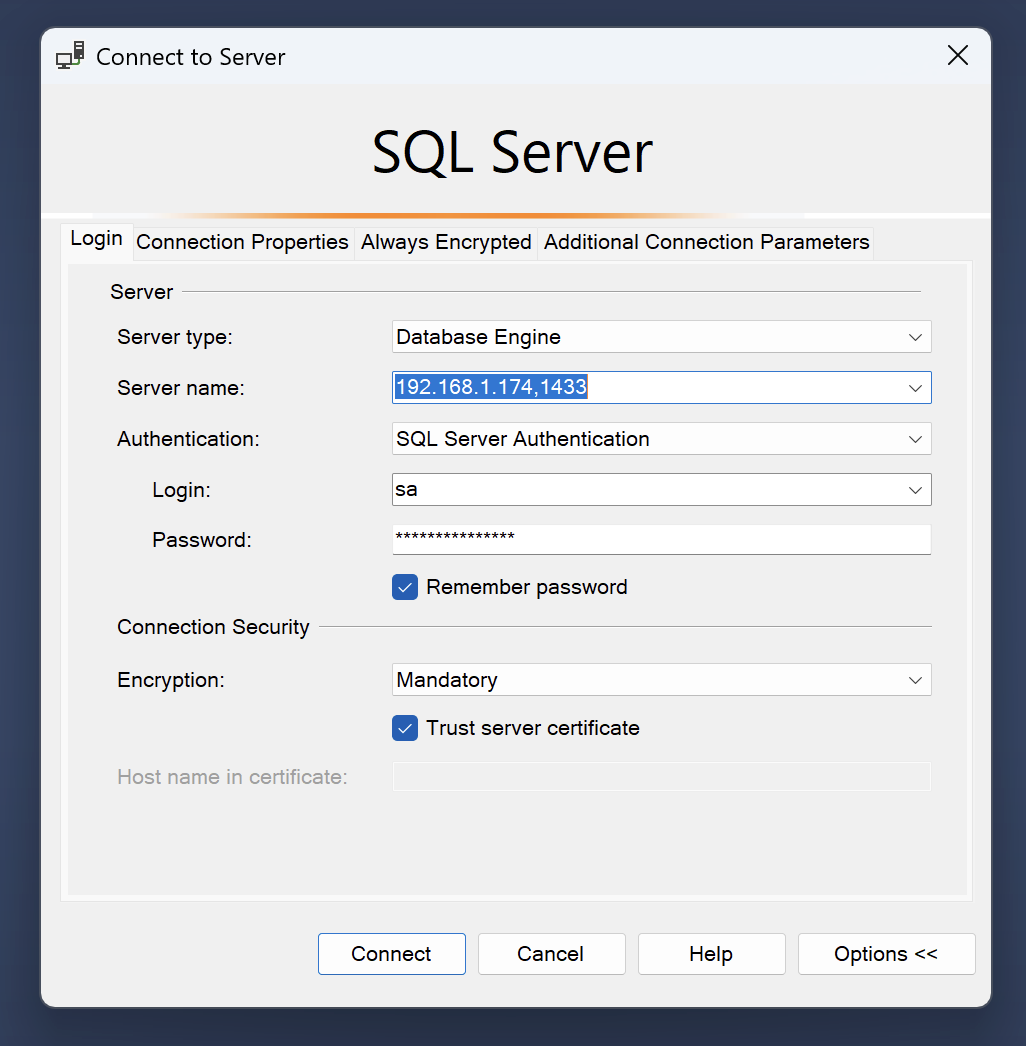Open the Encryption dropdown set to Mandatory

click(661, 680)
